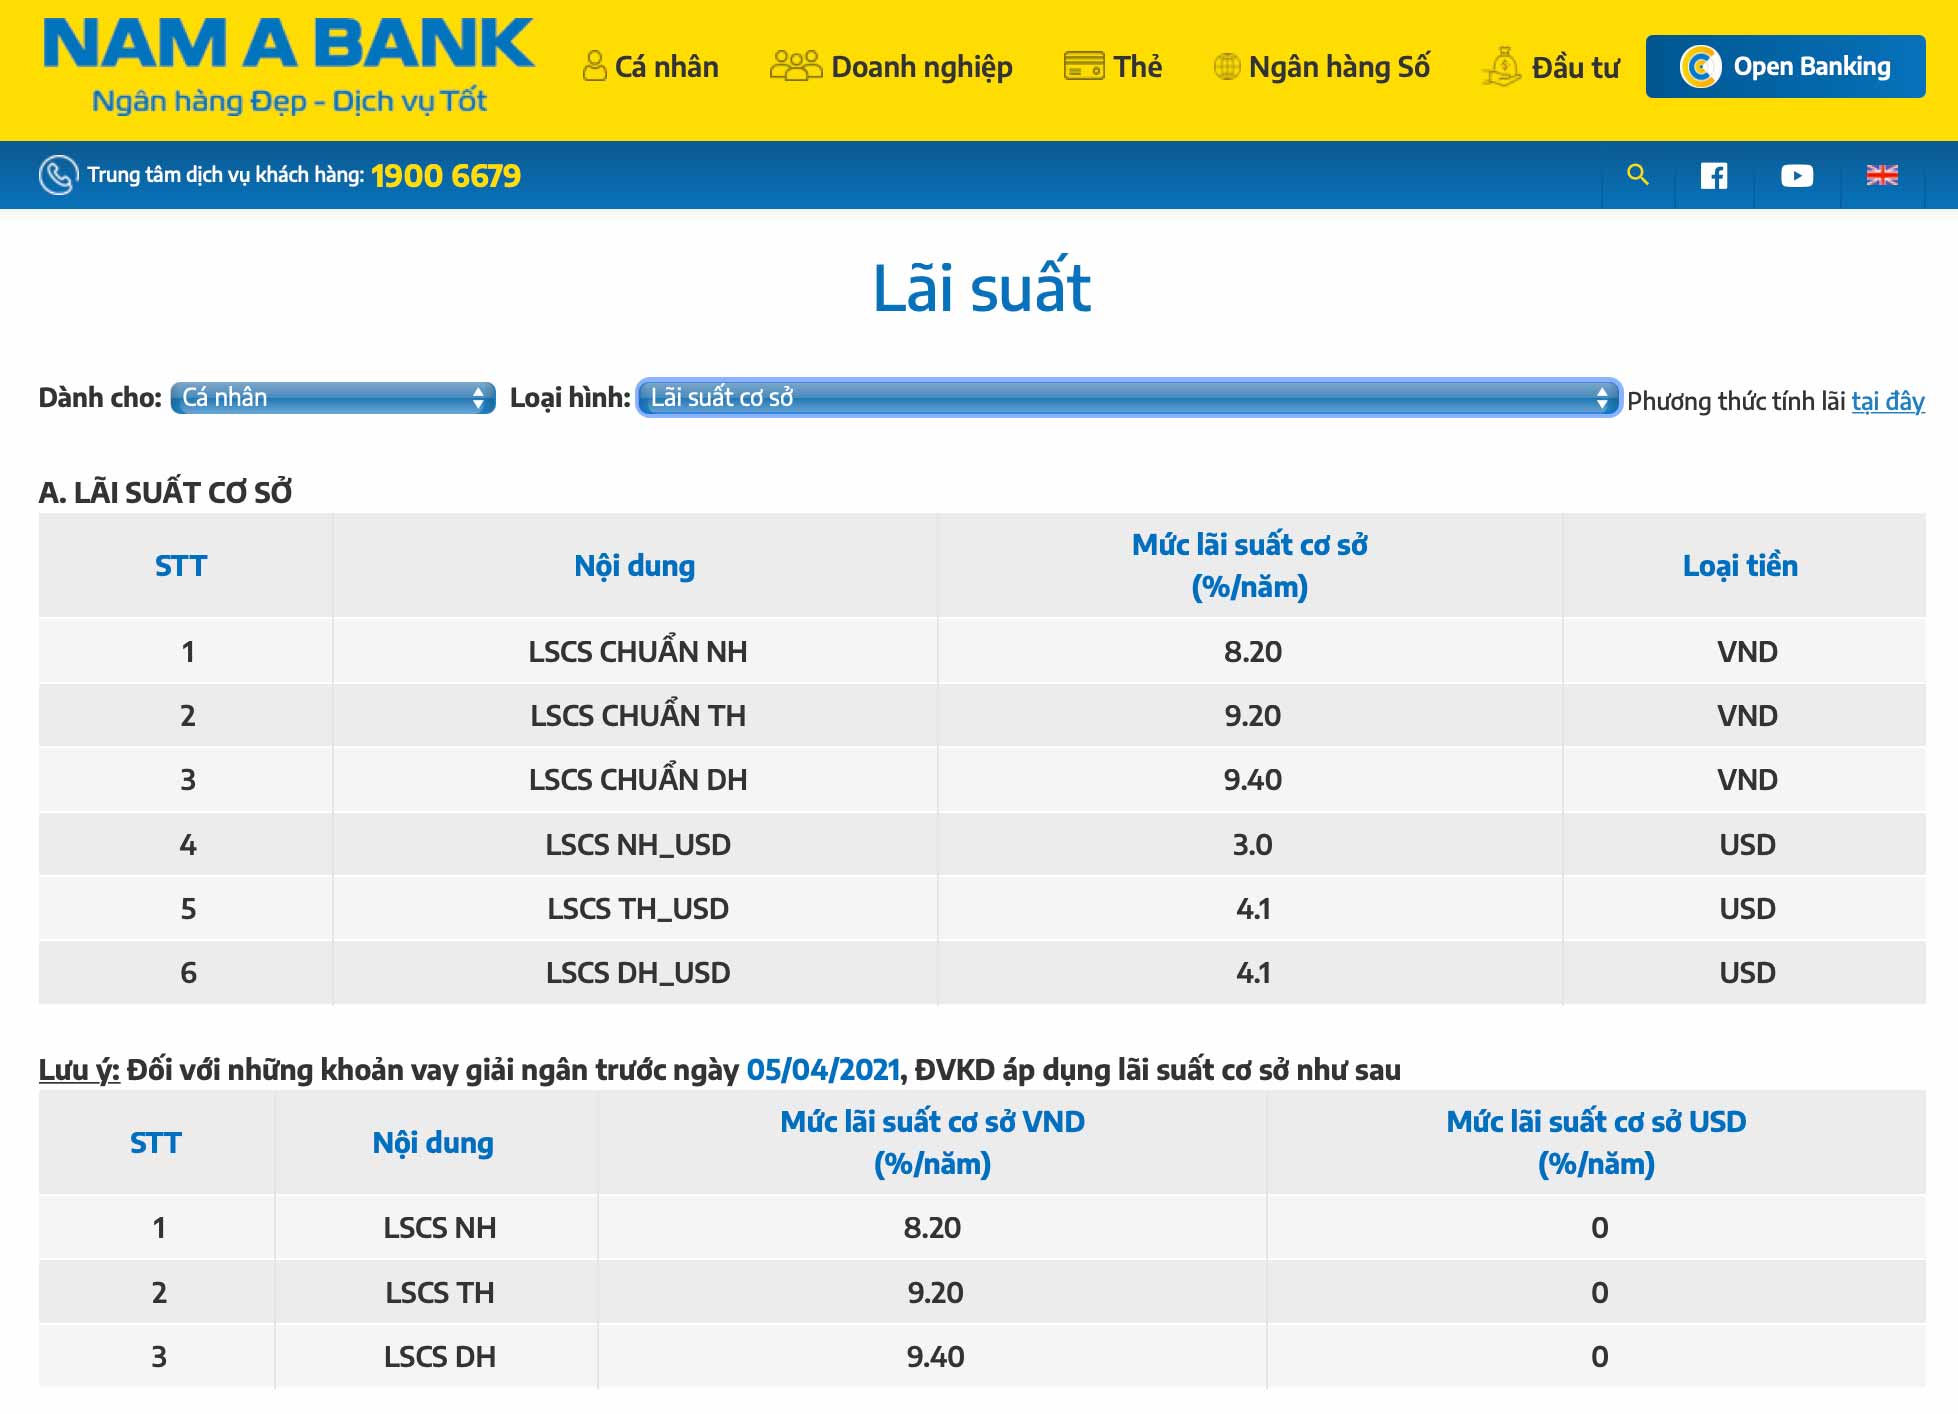Open the tại đây link
The height and width of the screenshot is (1414, 1958).
tap(1888, 401)
